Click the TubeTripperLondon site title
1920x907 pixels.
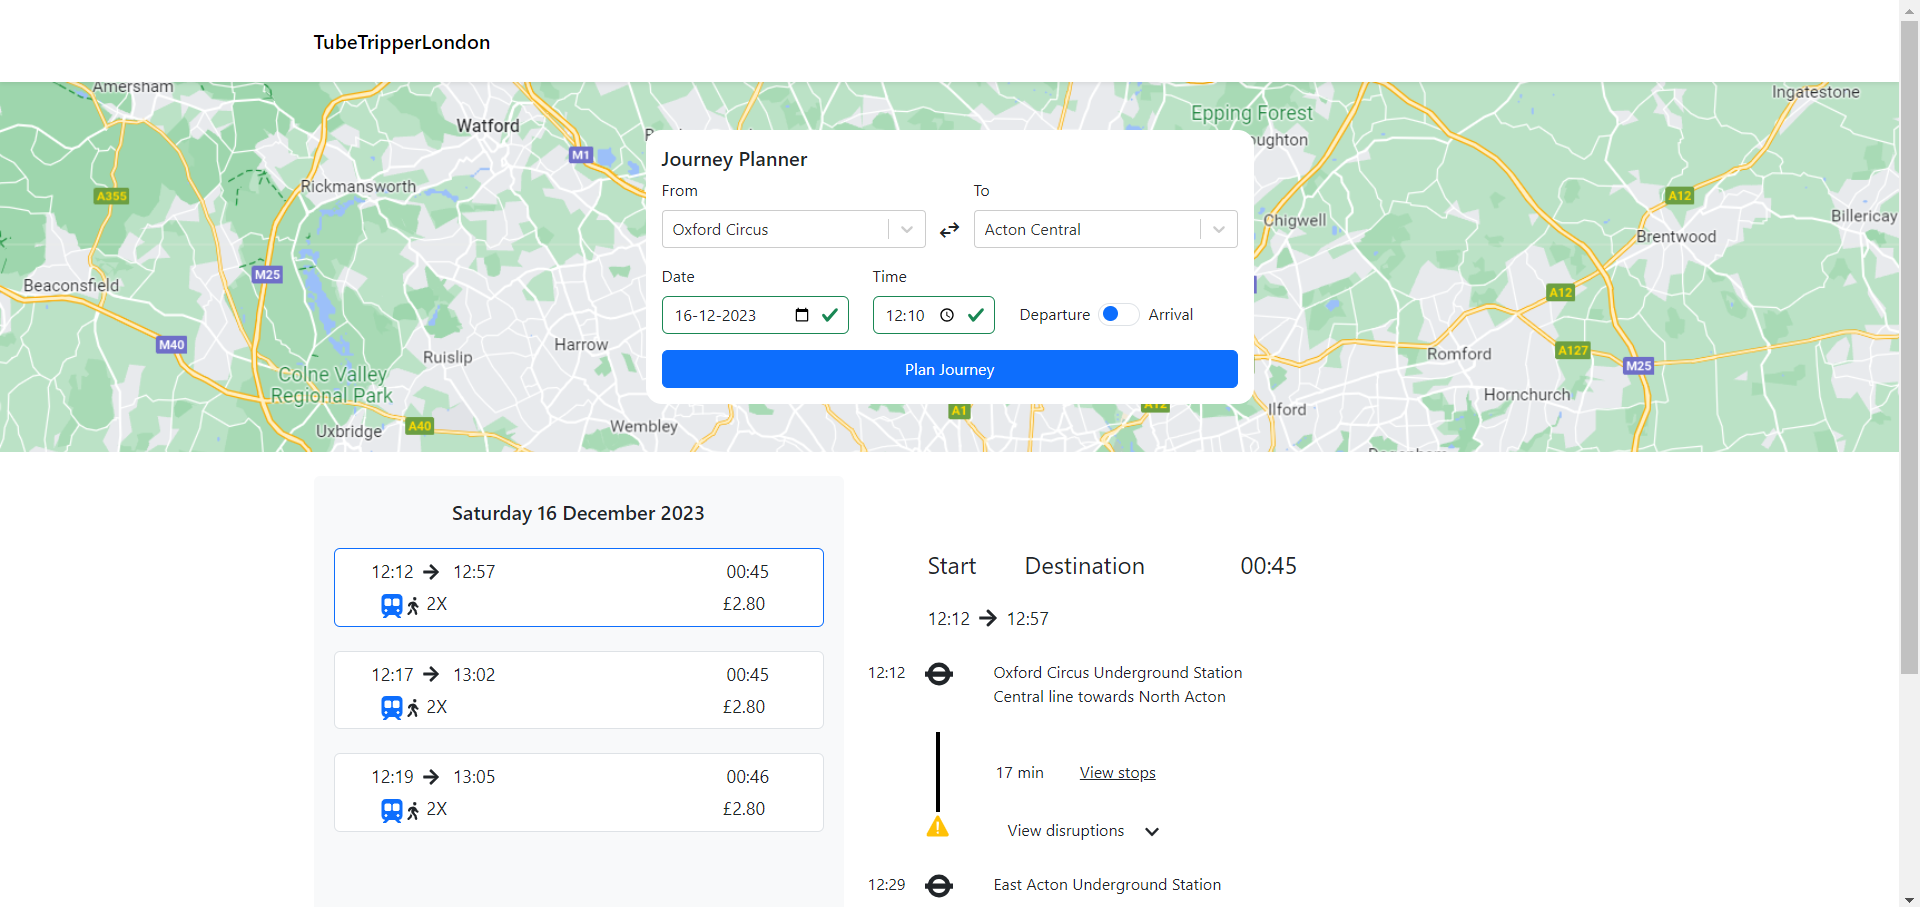401,42
